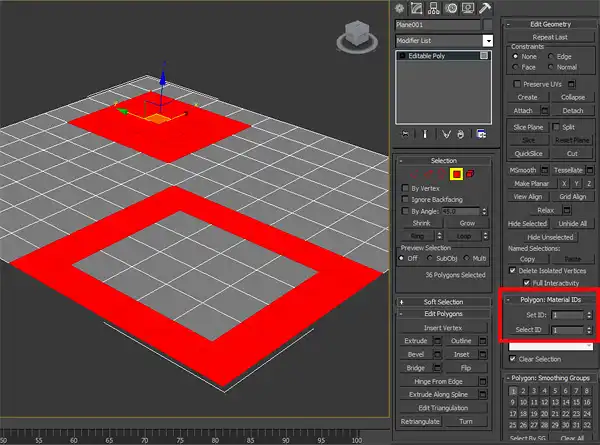Toggle the Preserve UVs checkbox
This screenshot has height=445, width=600.
(517, 84)
